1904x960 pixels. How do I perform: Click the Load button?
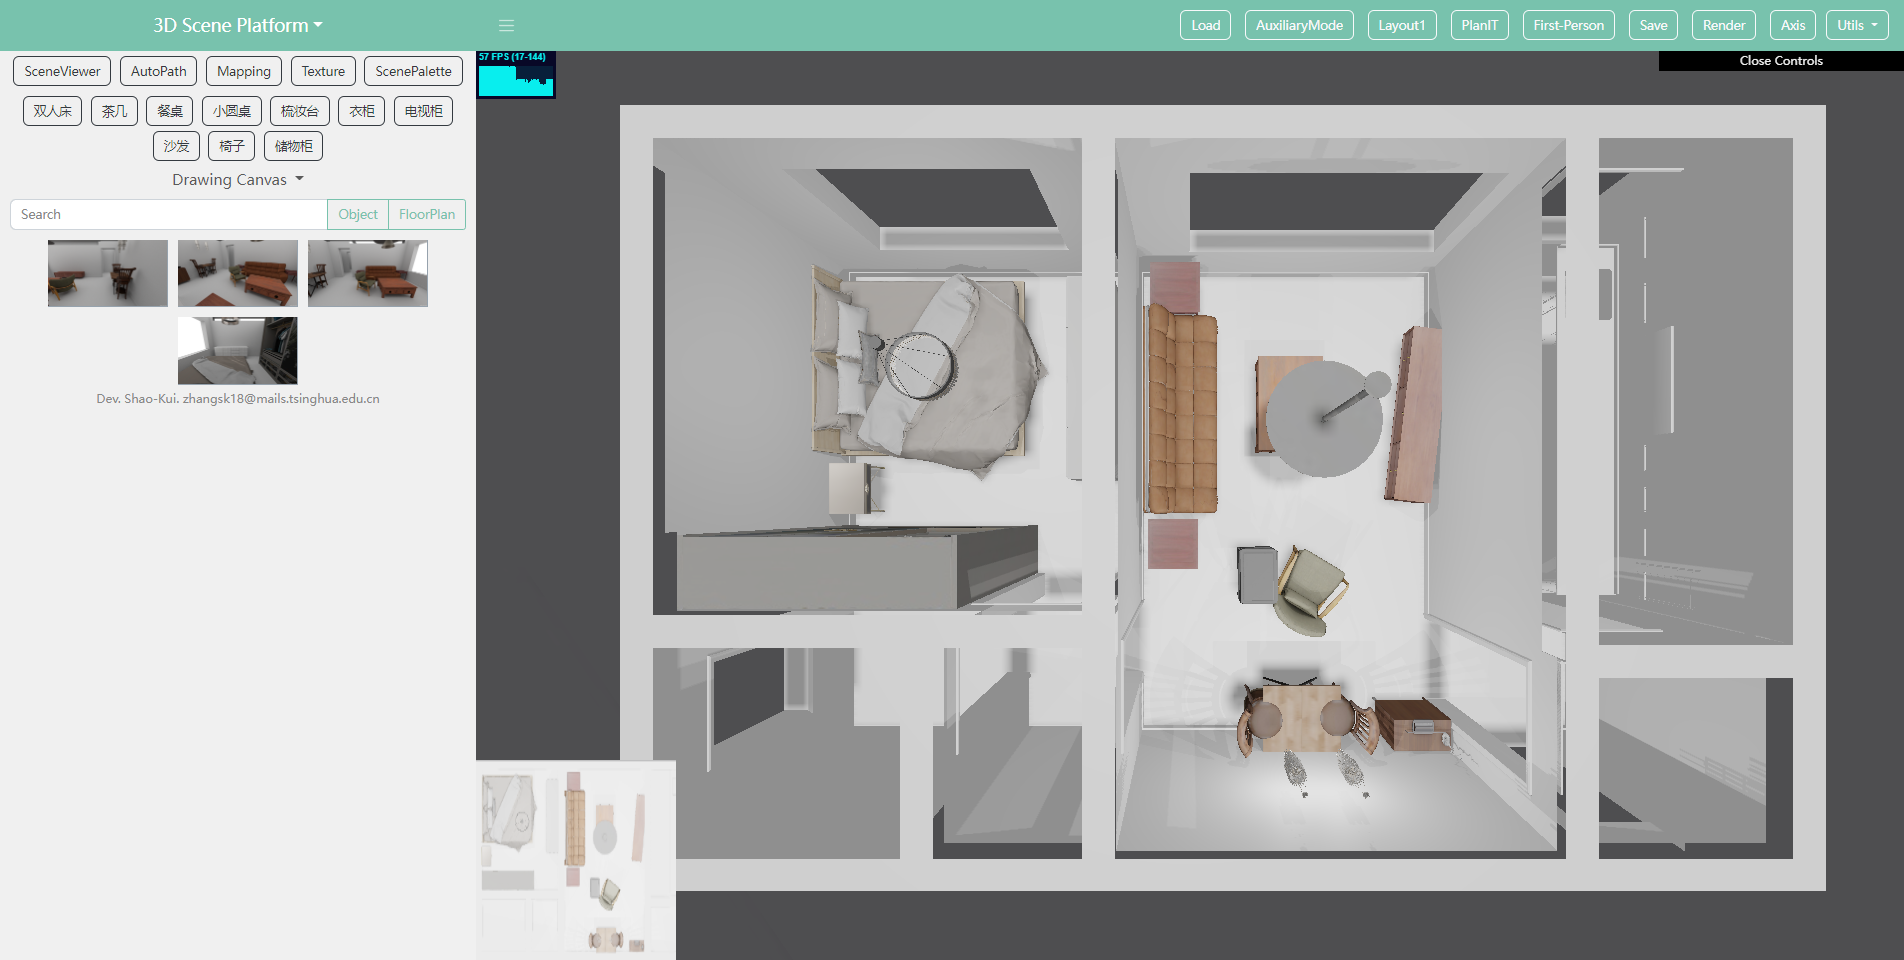(1205, 25)
